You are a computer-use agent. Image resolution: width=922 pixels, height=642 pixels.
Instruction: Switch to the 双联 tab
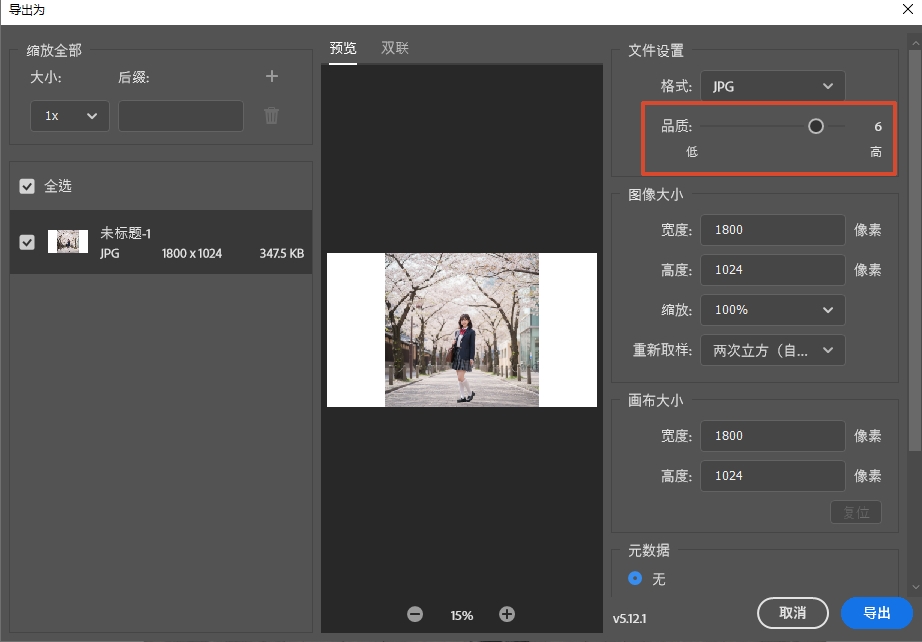point(395,48)
